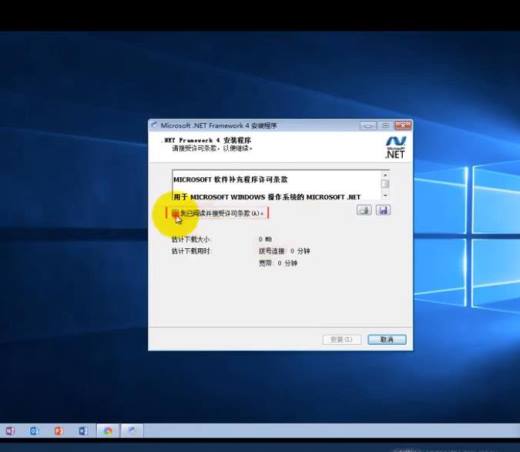Image resolution: width=520 pixels, height=452 pixels.
Task: Open OneNote from the taskbar
Action: tap(10, 431)
